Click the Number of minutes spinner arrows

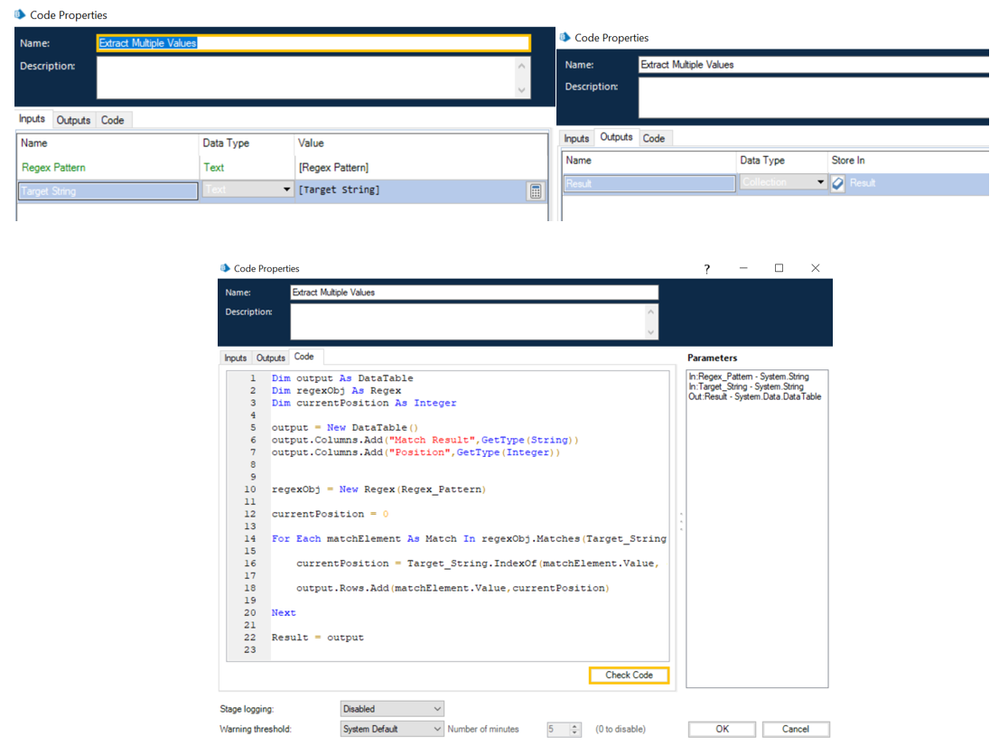point(574,729)
